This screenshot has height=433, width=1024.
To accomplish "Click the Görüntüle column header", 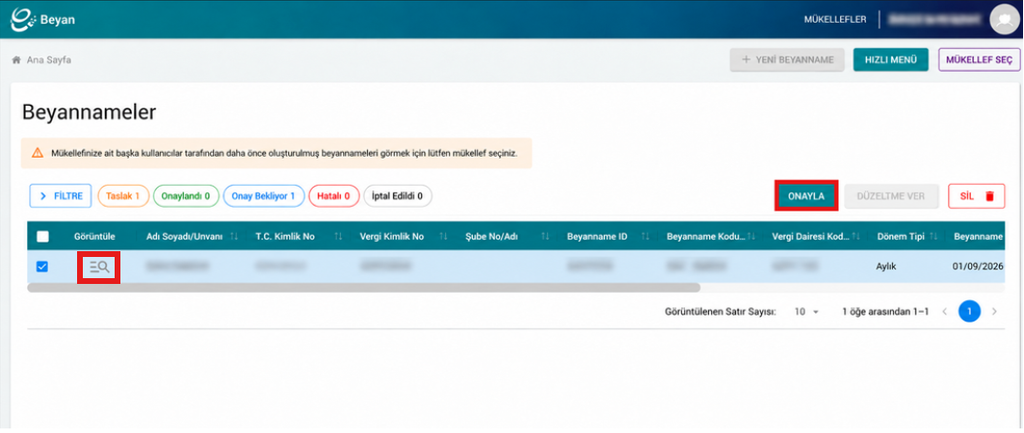I will click(x=95, y=236).
